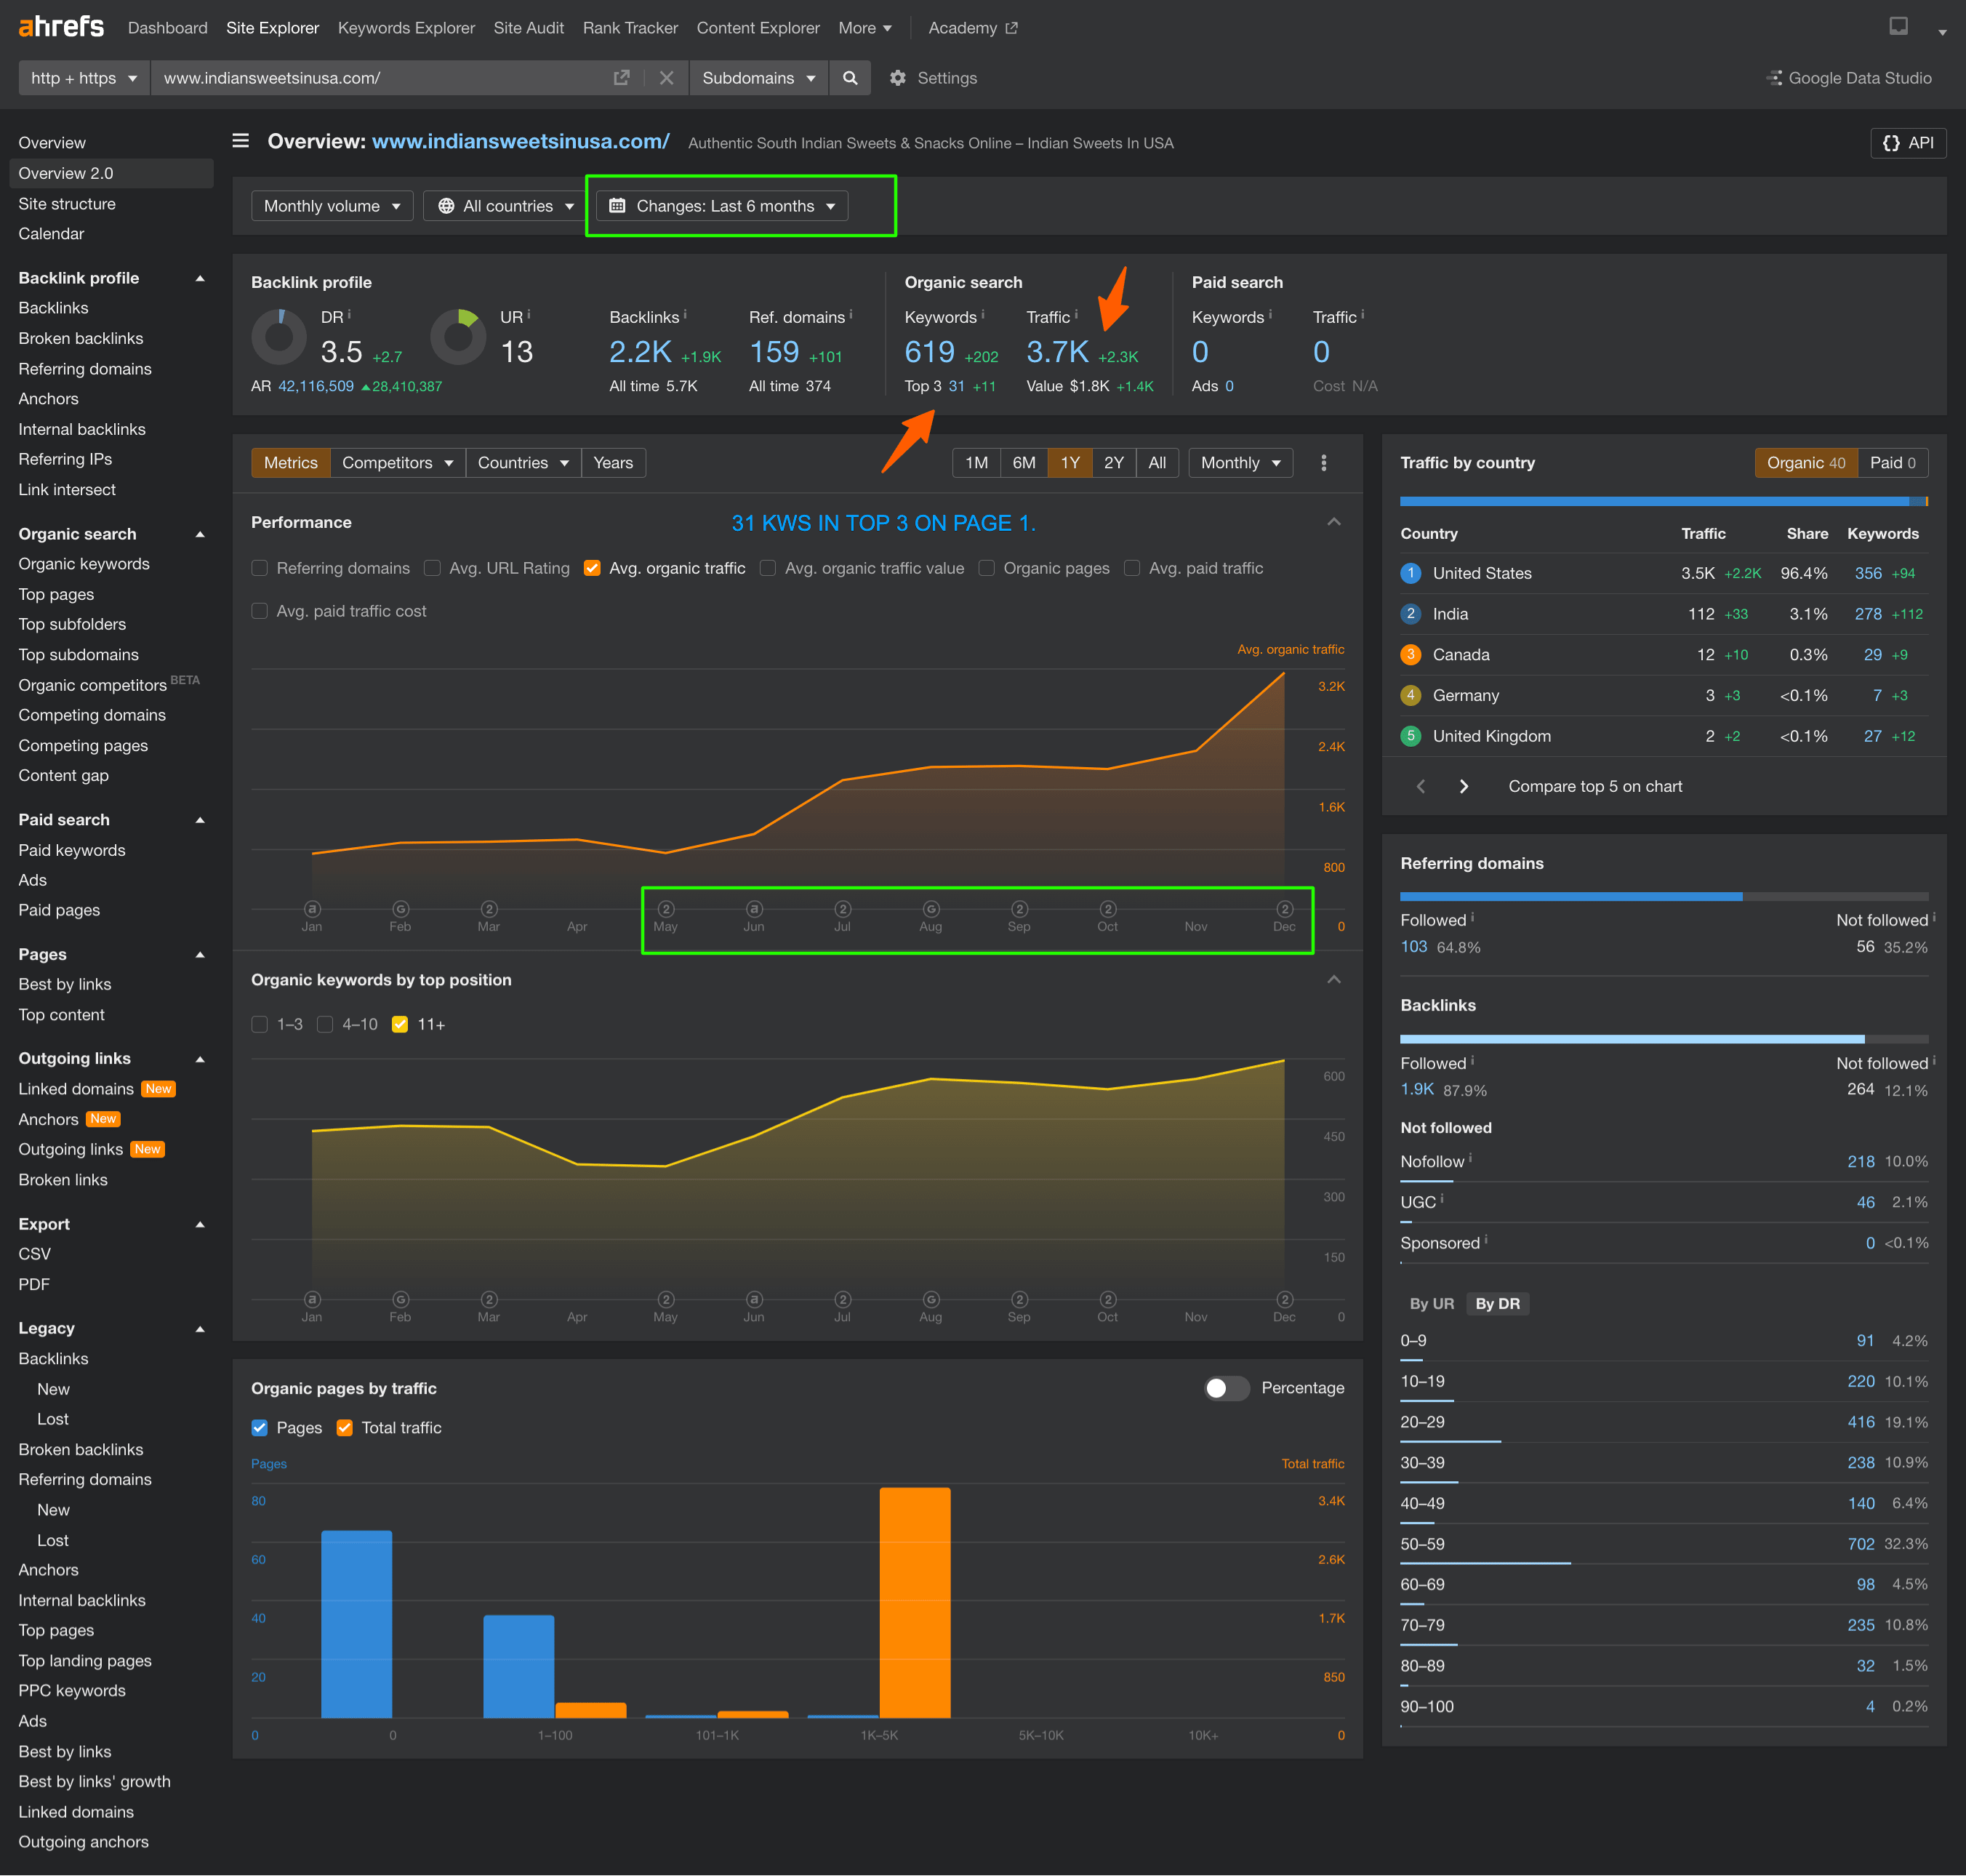Open Subdomains mode dropdown
Screen dimensions: 1966x1876
(758, 78)
